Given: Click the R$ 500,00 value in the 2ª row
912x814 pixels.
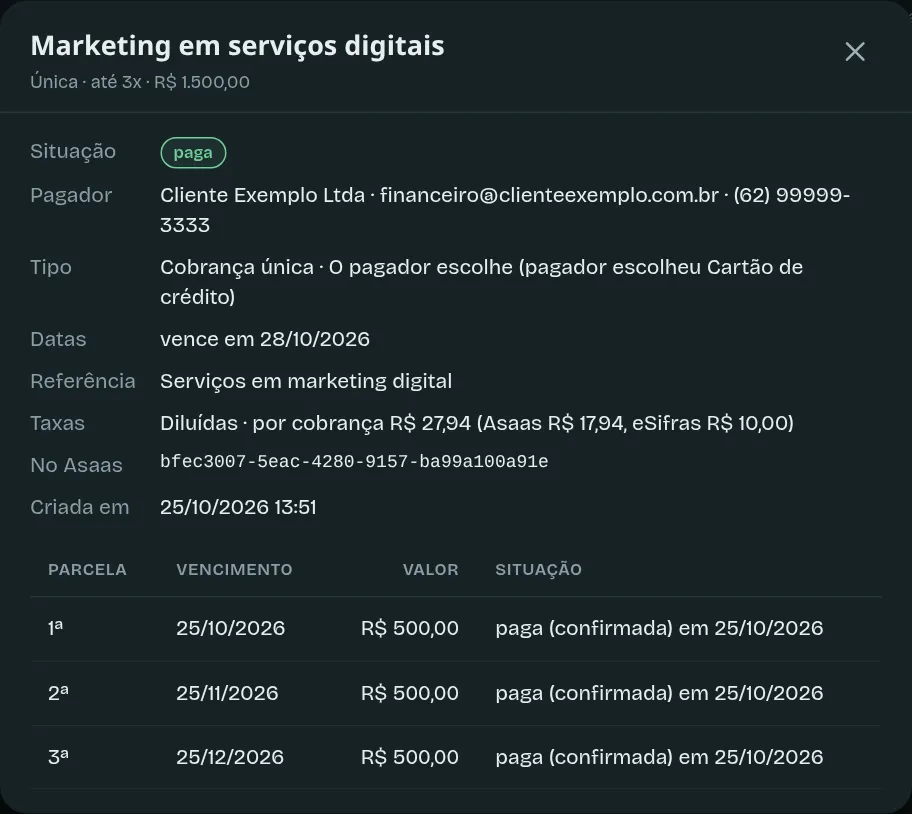Looking at the screenshot, I should tap(409, 693).
